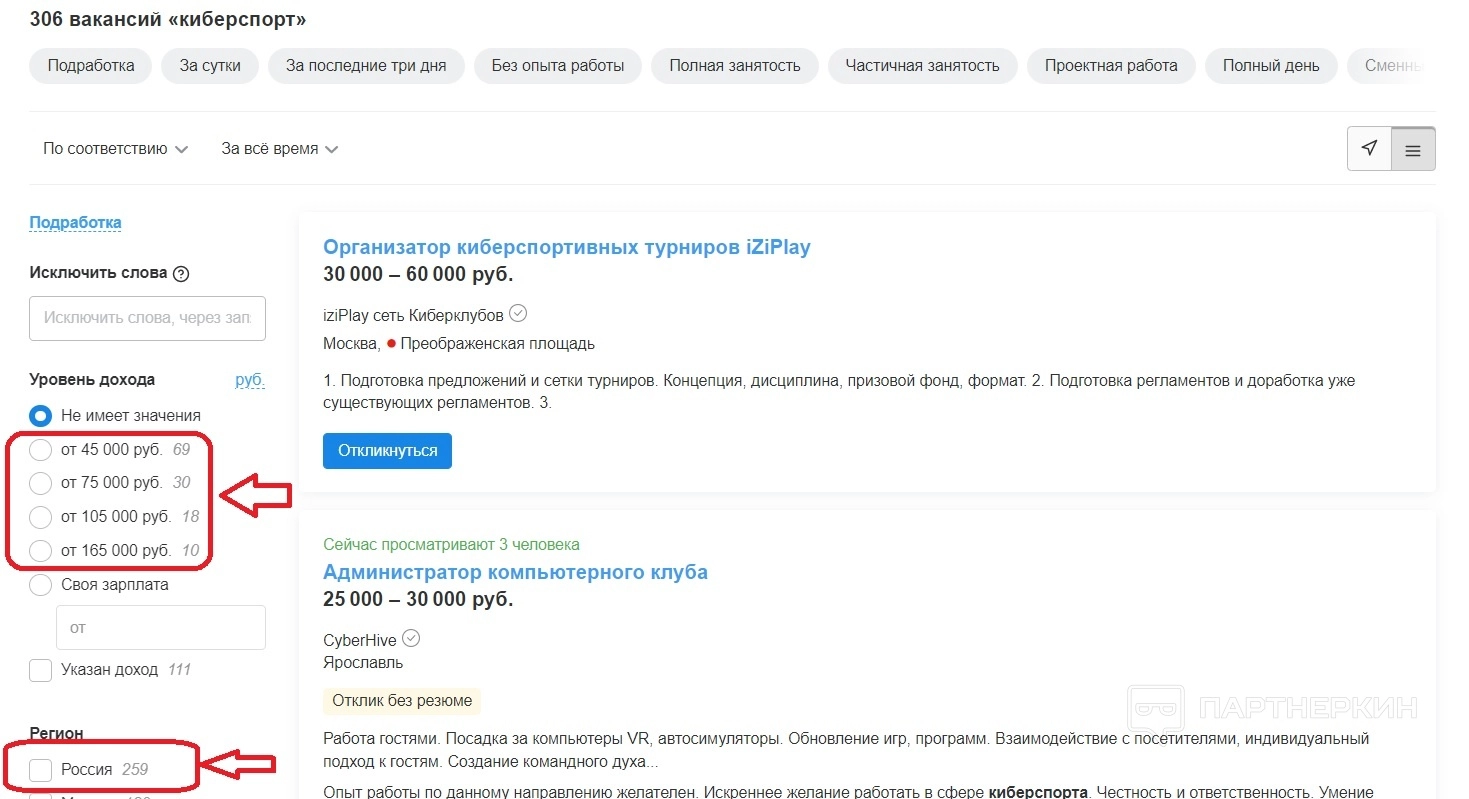
Task: Click the Исключить слова input field
Action: pyautogui.click(x=147, y=318)
